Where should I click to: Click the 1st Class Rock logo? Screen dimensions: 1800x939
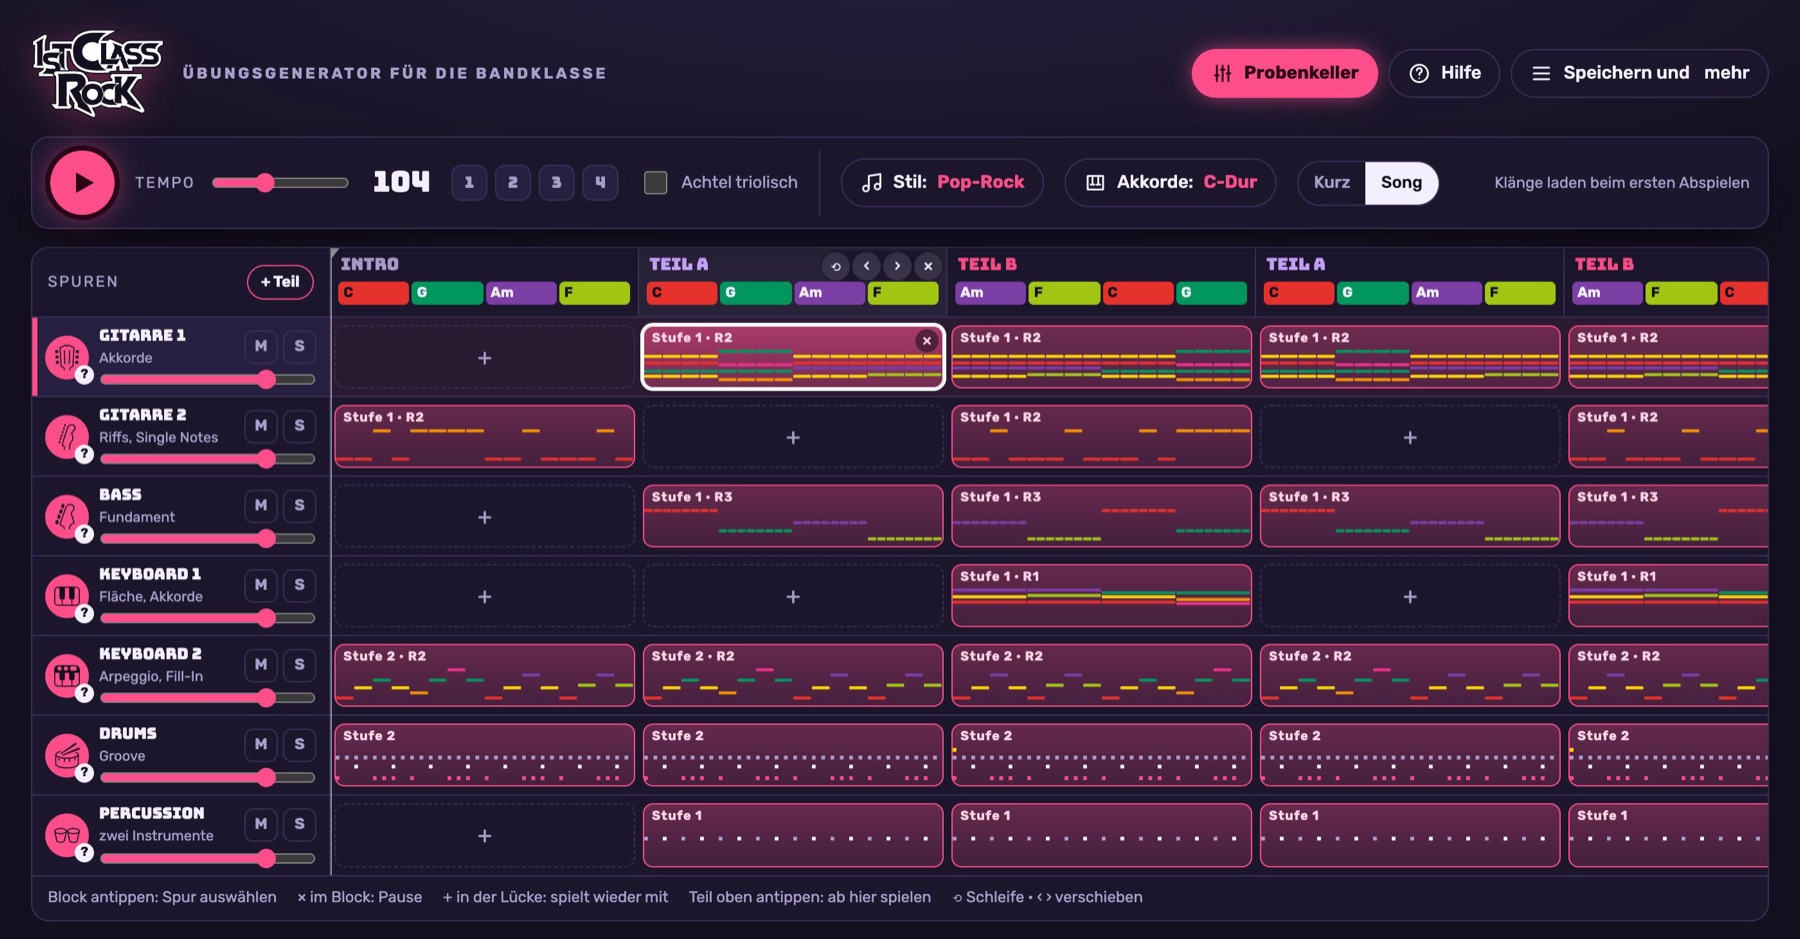[x=97, y=73]
